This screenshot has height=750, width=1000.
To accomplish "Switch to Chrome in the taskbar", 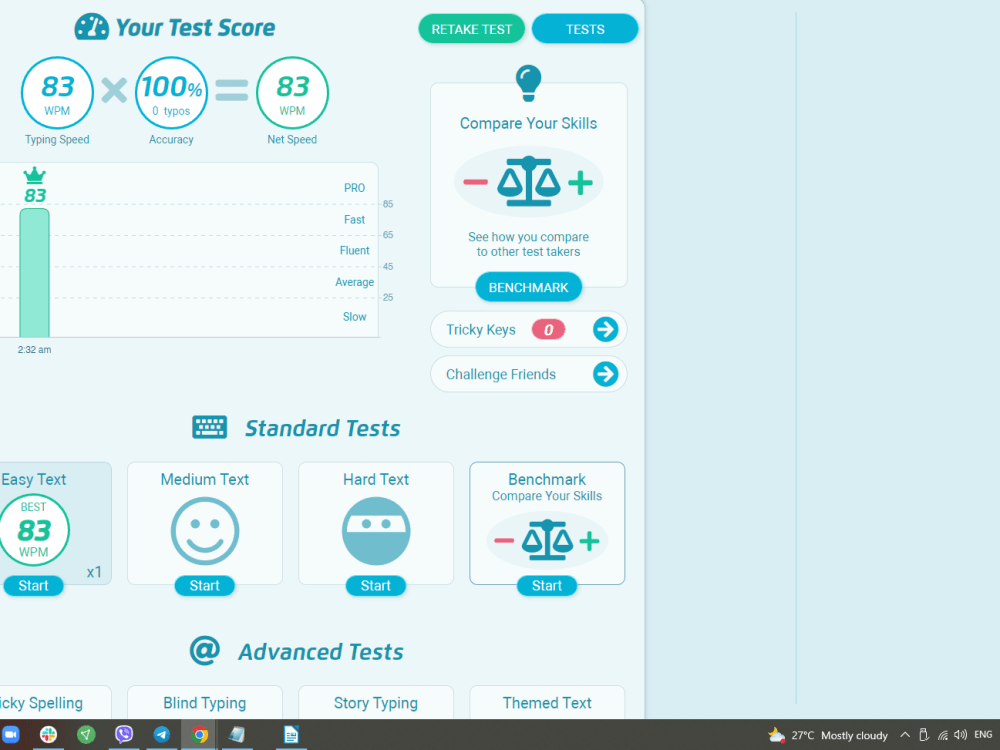I will 200,735.
